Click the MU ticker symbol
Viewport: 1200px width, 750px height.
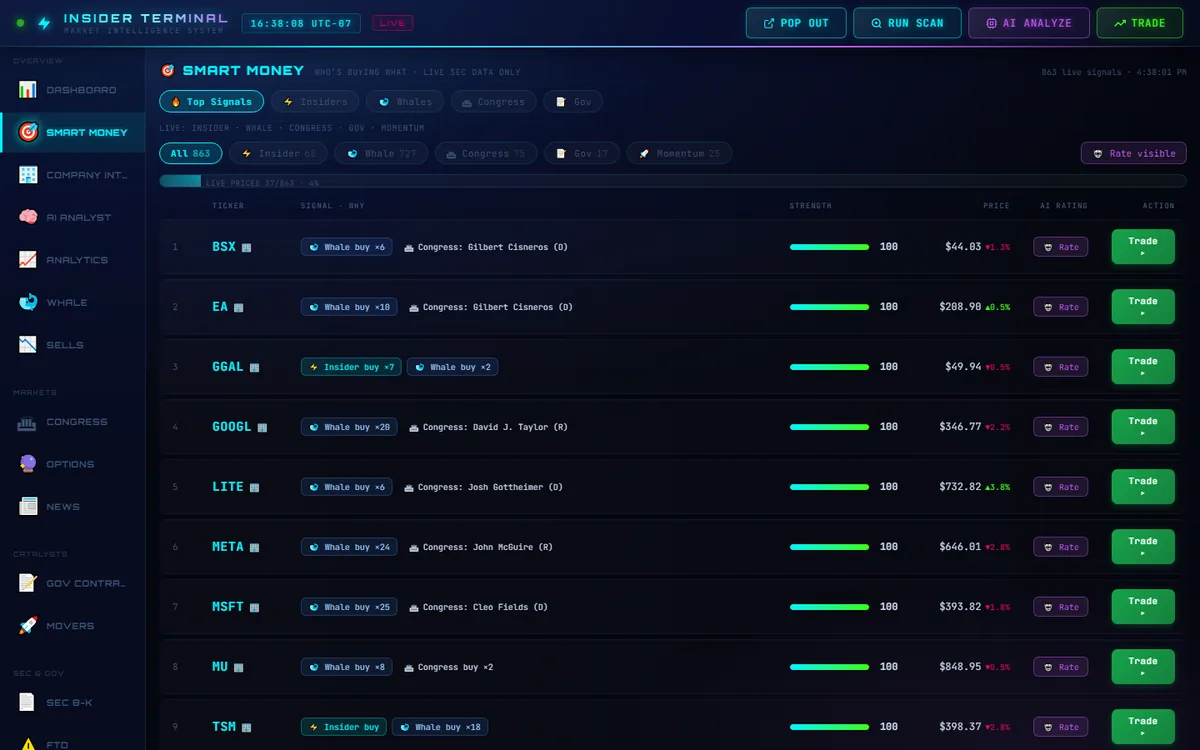pos(220,667)
